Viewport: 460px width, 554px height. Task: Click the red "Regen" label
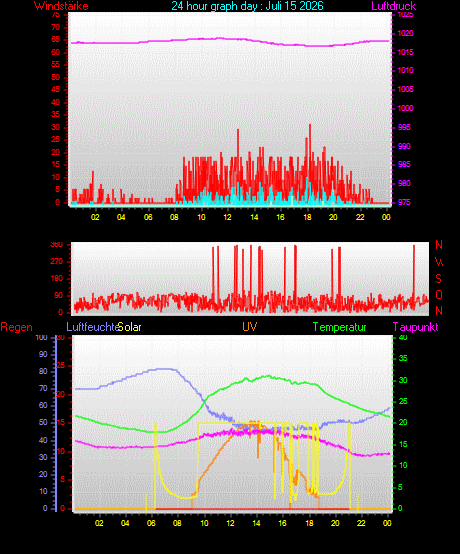point(16,327)
